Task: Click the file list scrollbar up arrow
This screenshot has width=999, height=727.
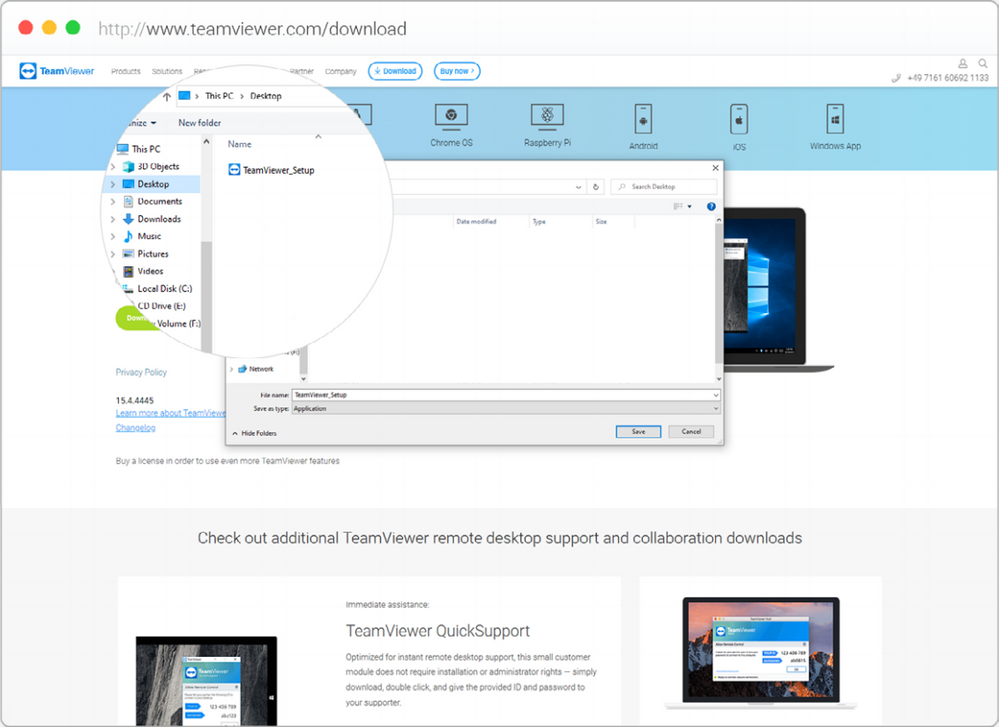Action: [719, 220]
